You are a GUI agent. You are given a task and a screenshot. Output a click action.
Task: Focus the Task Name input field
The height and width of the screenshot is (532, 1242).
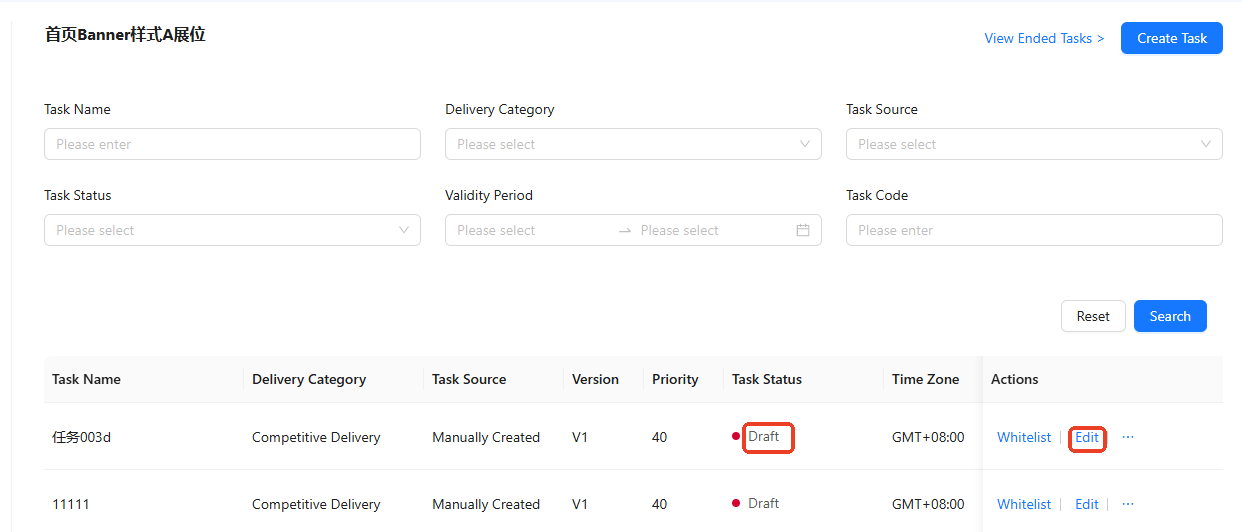click(x=232, y=144)
